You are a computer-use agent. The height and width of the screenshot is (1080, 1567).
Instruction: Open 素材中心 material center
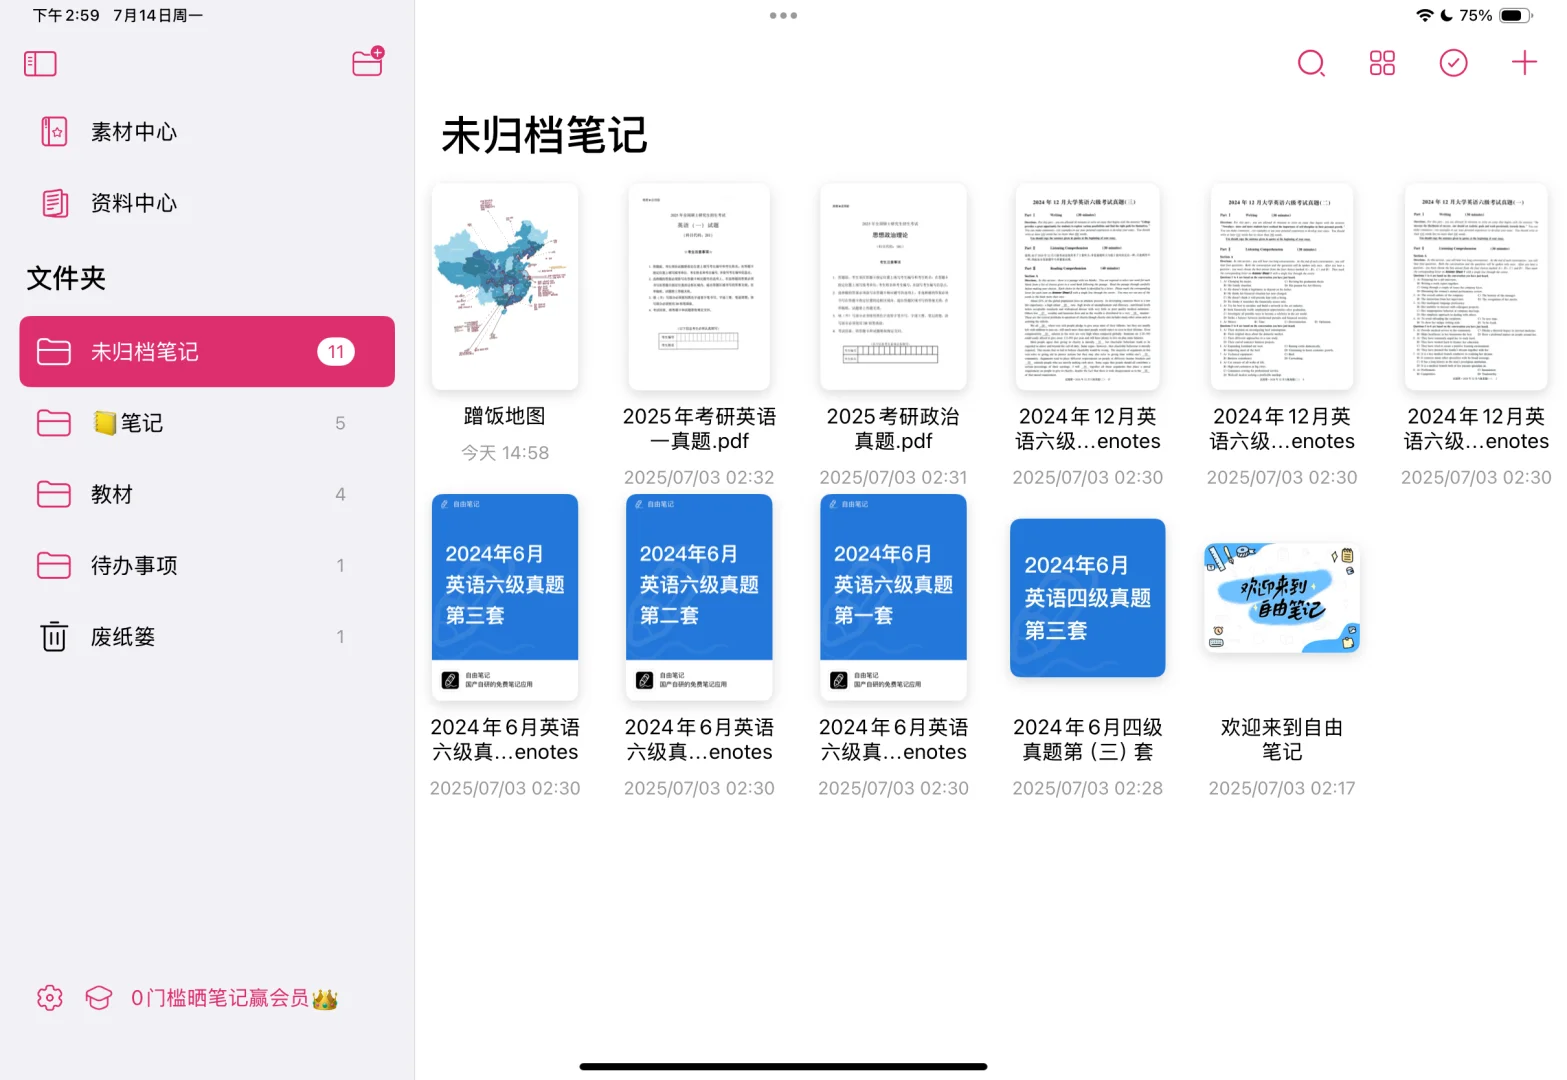click(133, 131)
